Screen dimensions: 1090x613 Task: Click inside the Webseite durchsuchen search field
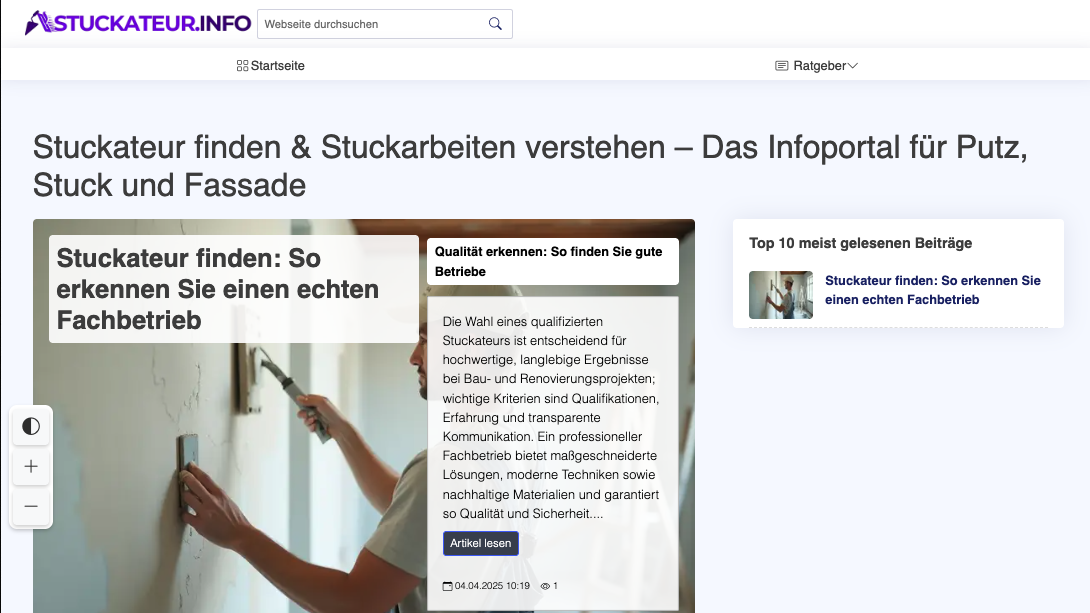370,23
